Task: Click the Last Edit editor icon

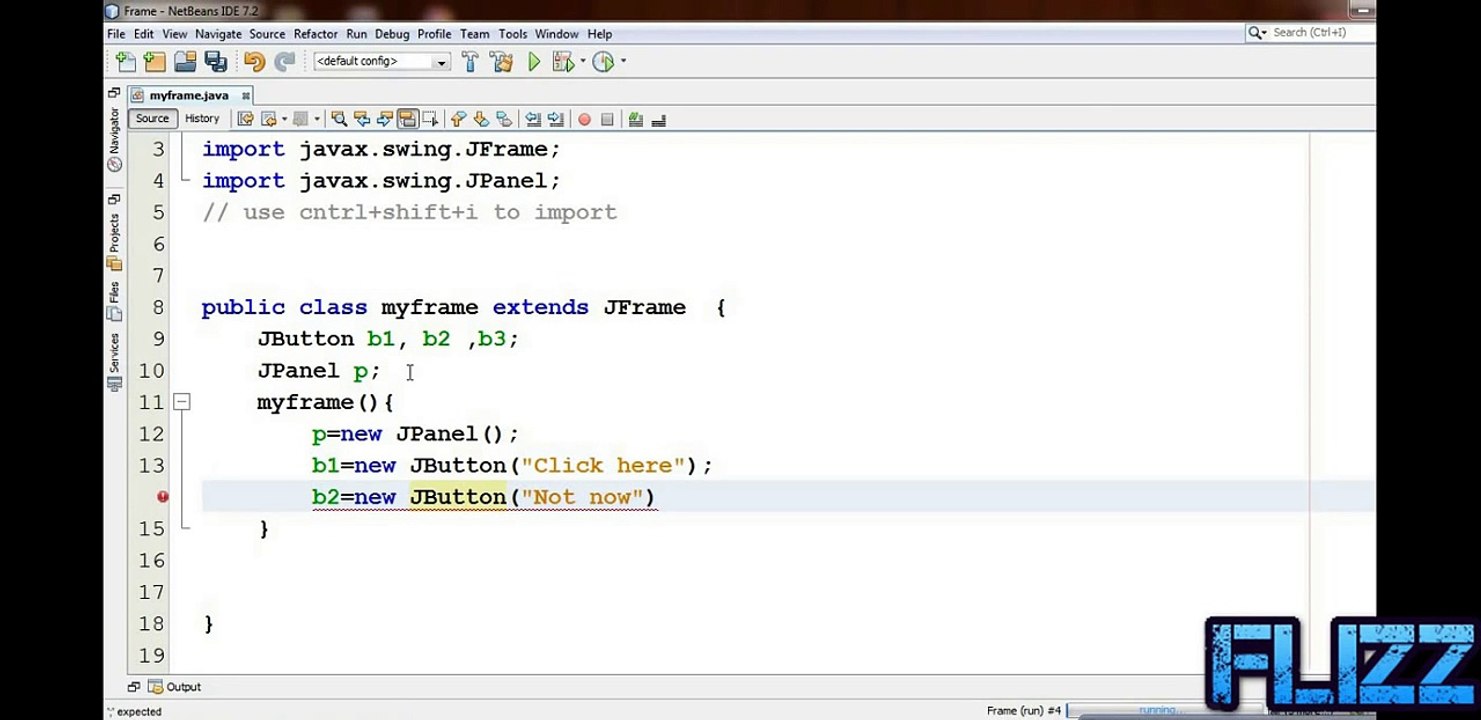Action: (x=244, y=119)
